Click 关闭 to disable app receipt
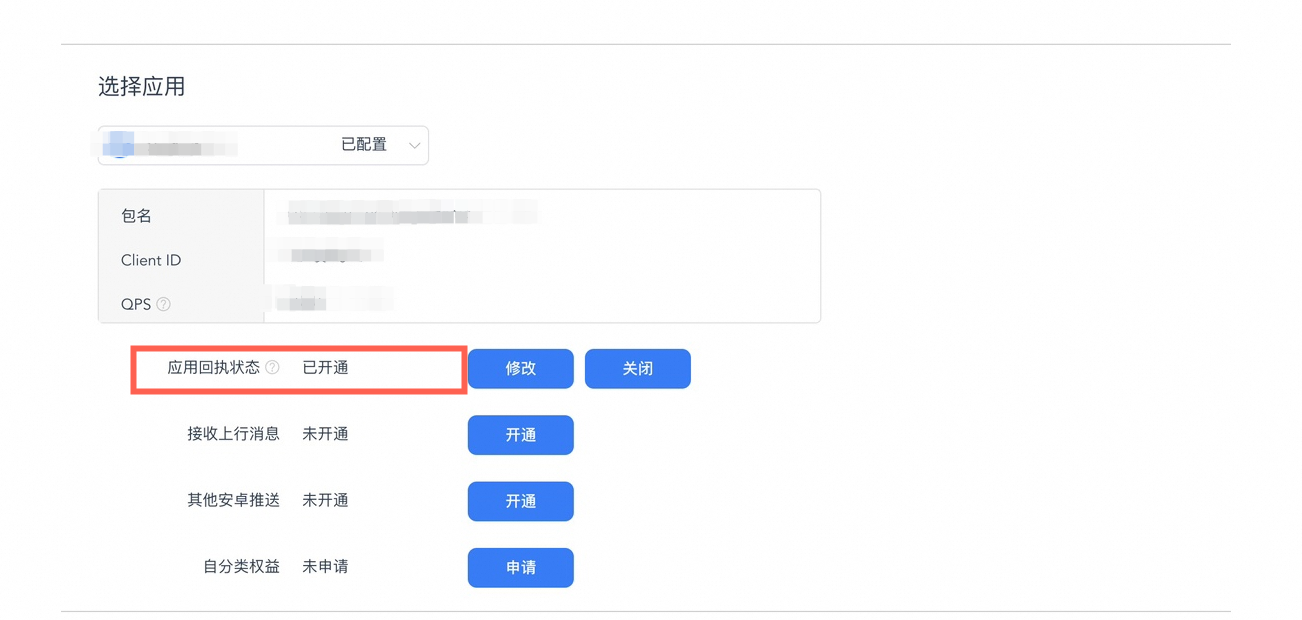Image resolution: width=1302 pixels, height=620 pixels. pyautogui.click(x=637, y=369)
